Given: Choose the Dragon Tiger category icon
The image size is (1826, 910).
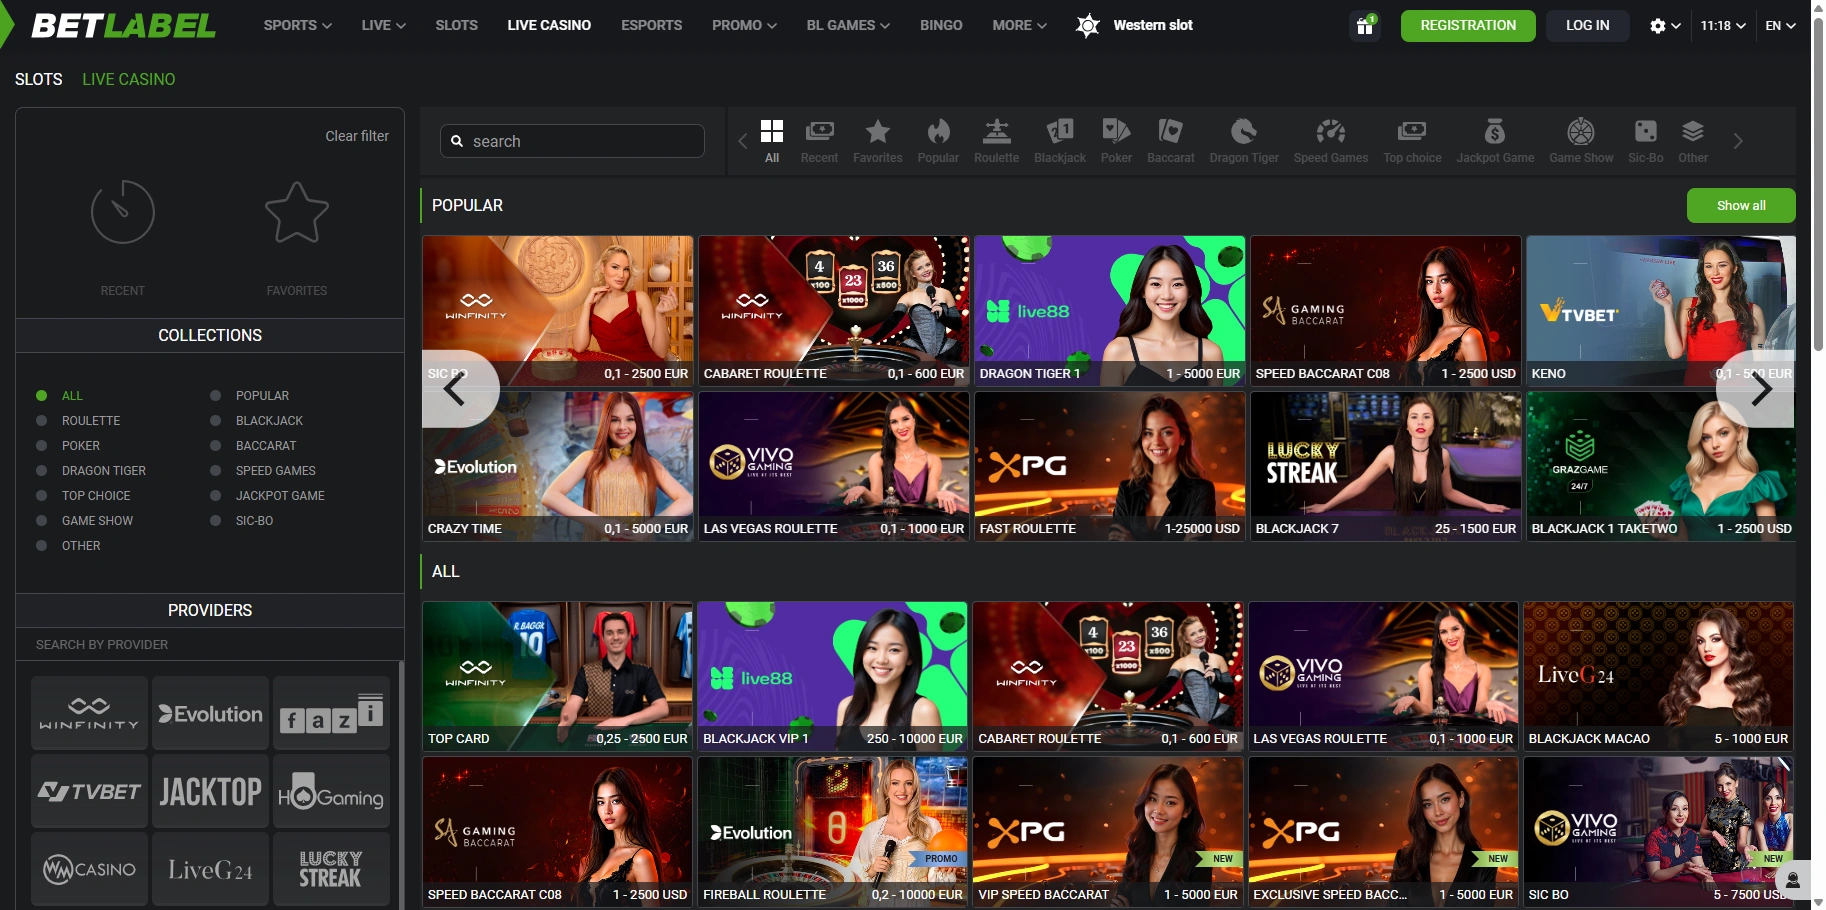Looking at the screenshot, I should point(1243,132).
